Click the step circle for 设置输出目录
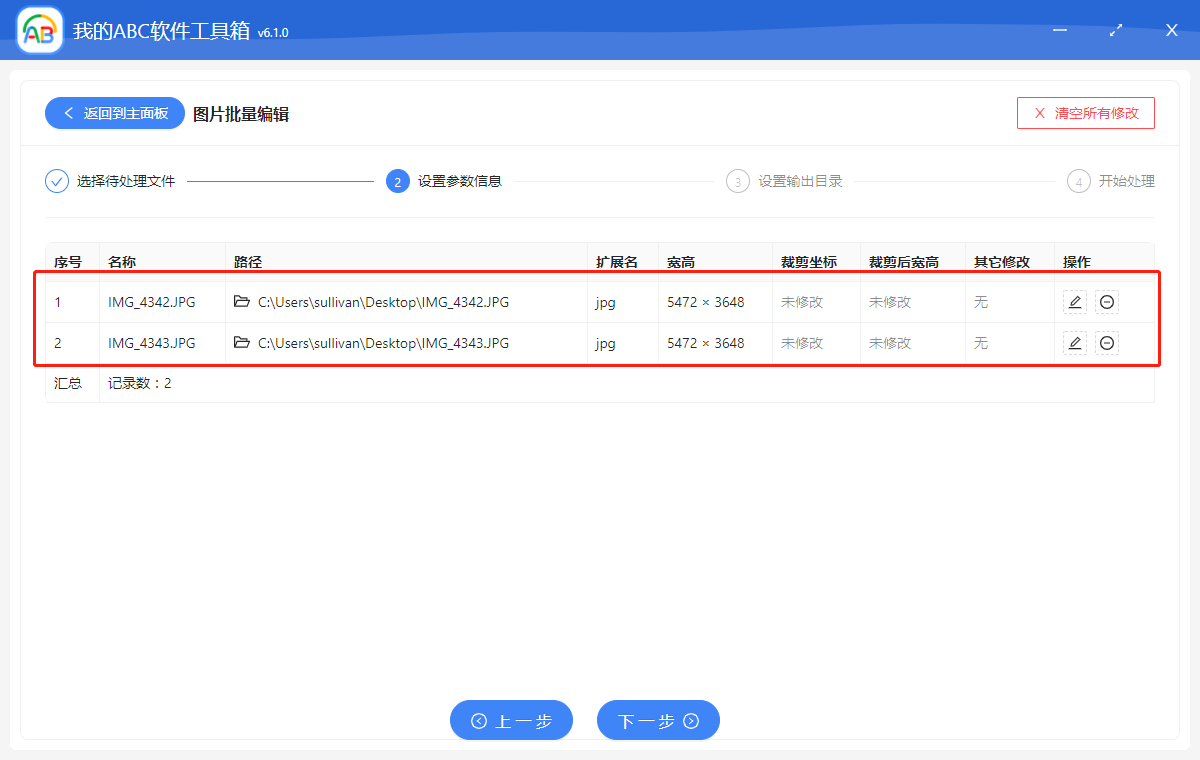The image size is (1200, 760). coord(738,181)
